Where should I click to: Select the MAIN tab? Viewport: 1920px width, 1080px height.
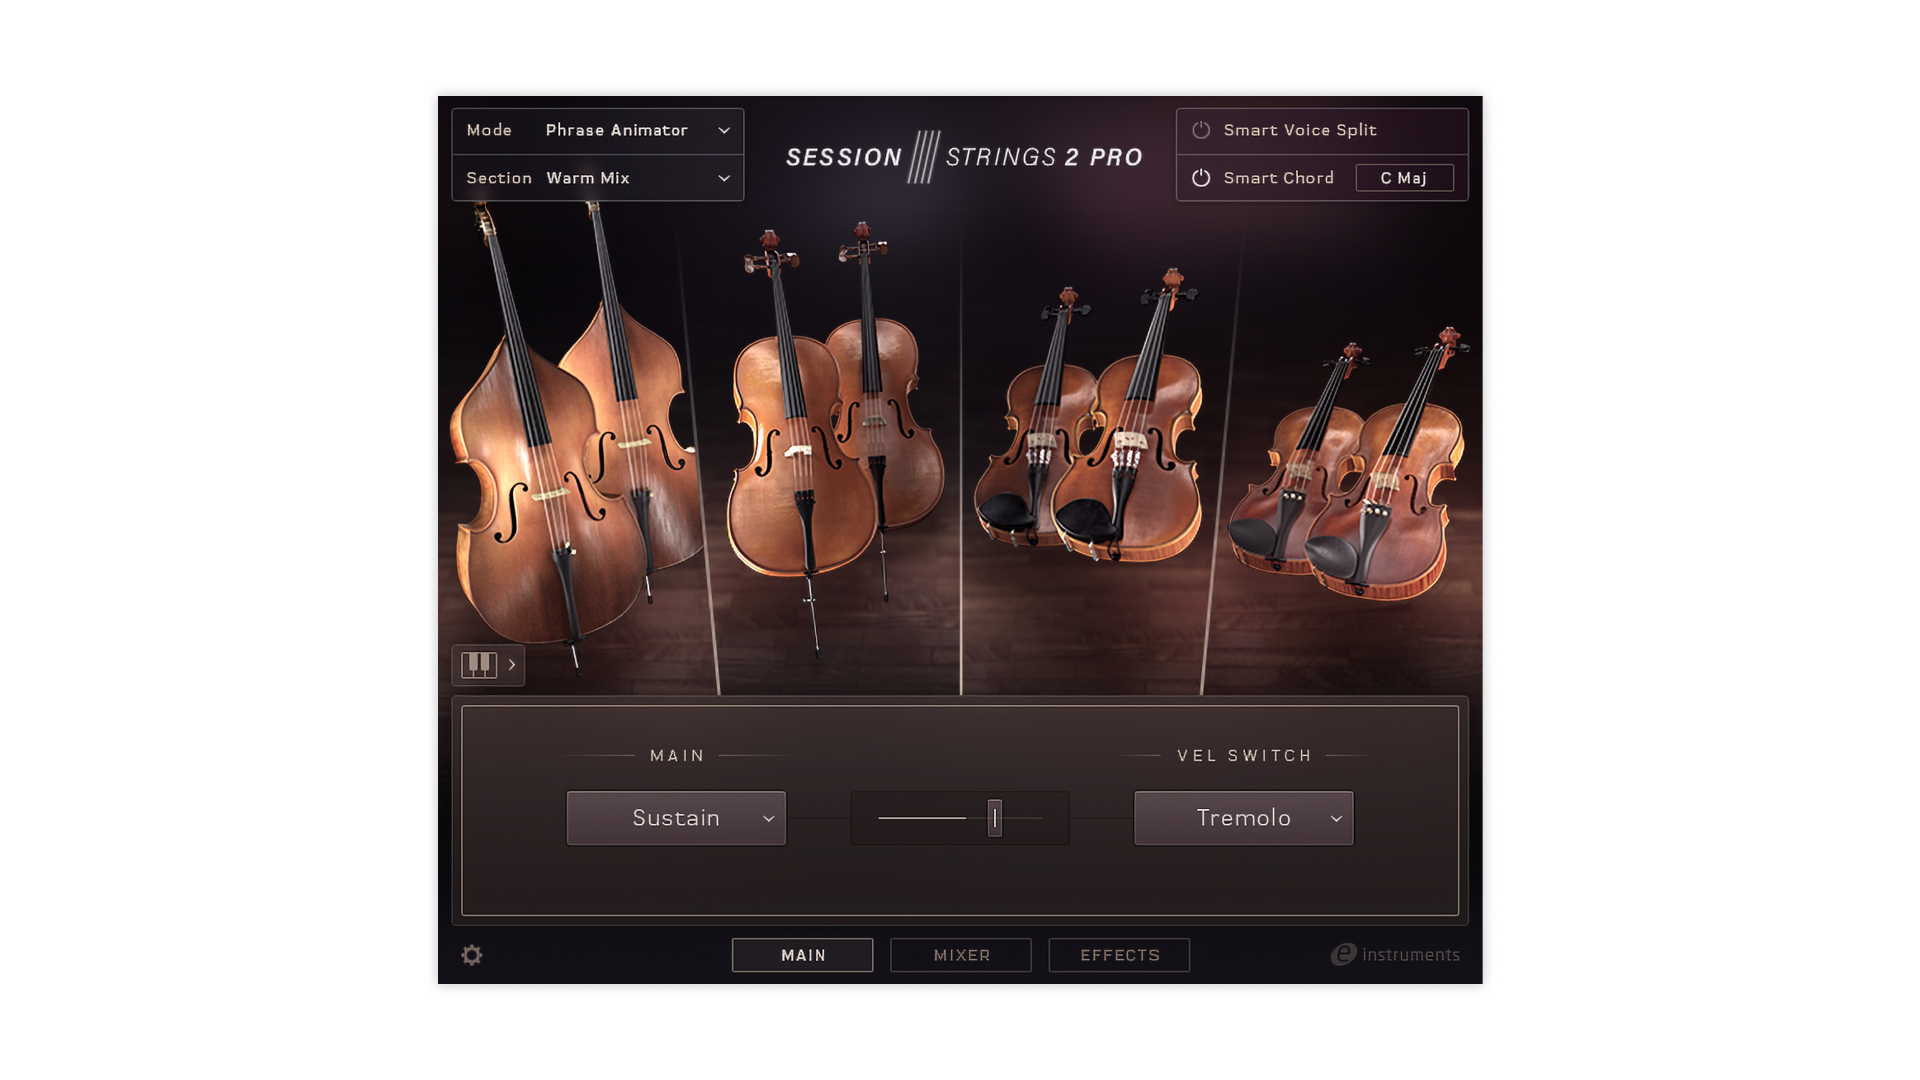tap(802, 955)
